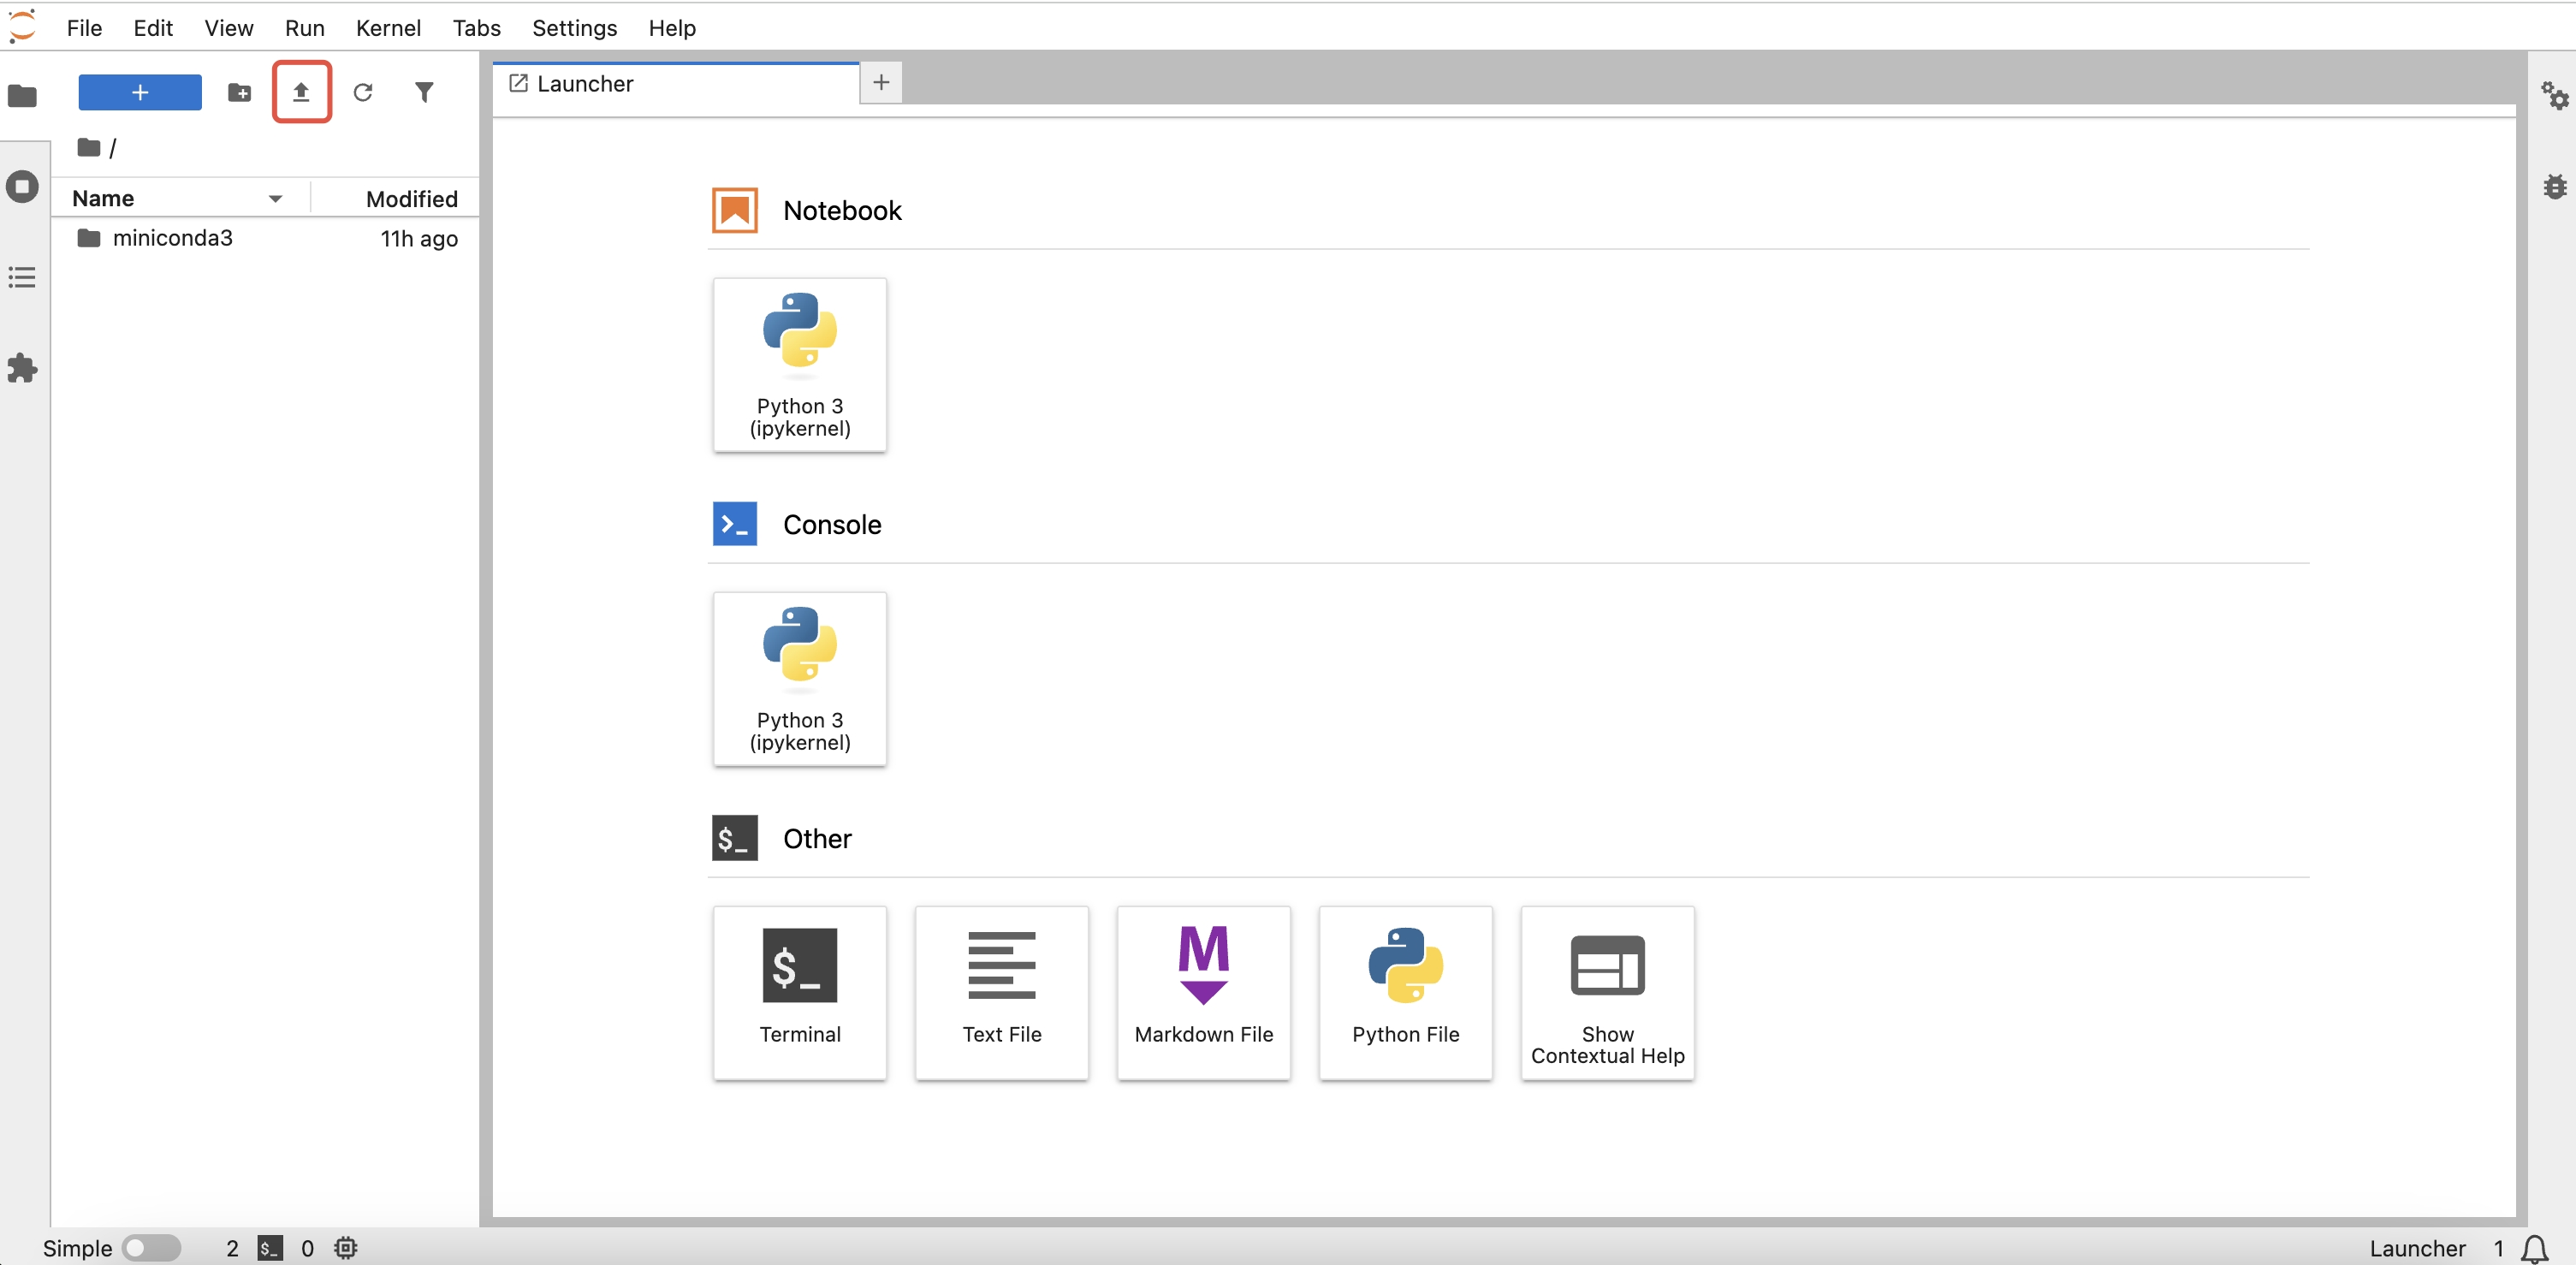Click the Upload Files icon

(301, 92)
